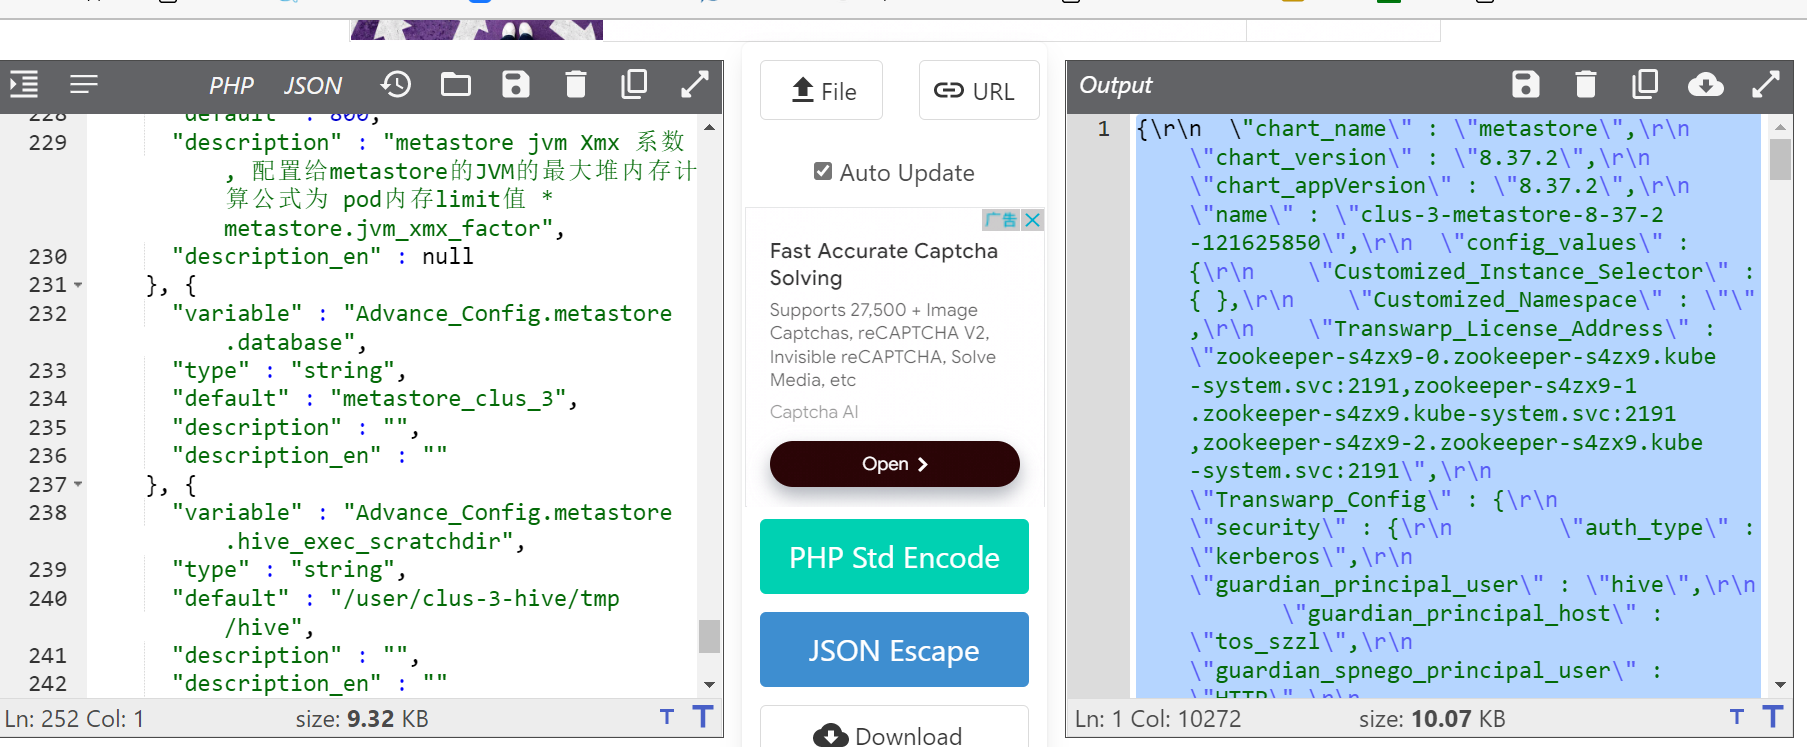Copy the Output panel content

tap(1645, 85)
